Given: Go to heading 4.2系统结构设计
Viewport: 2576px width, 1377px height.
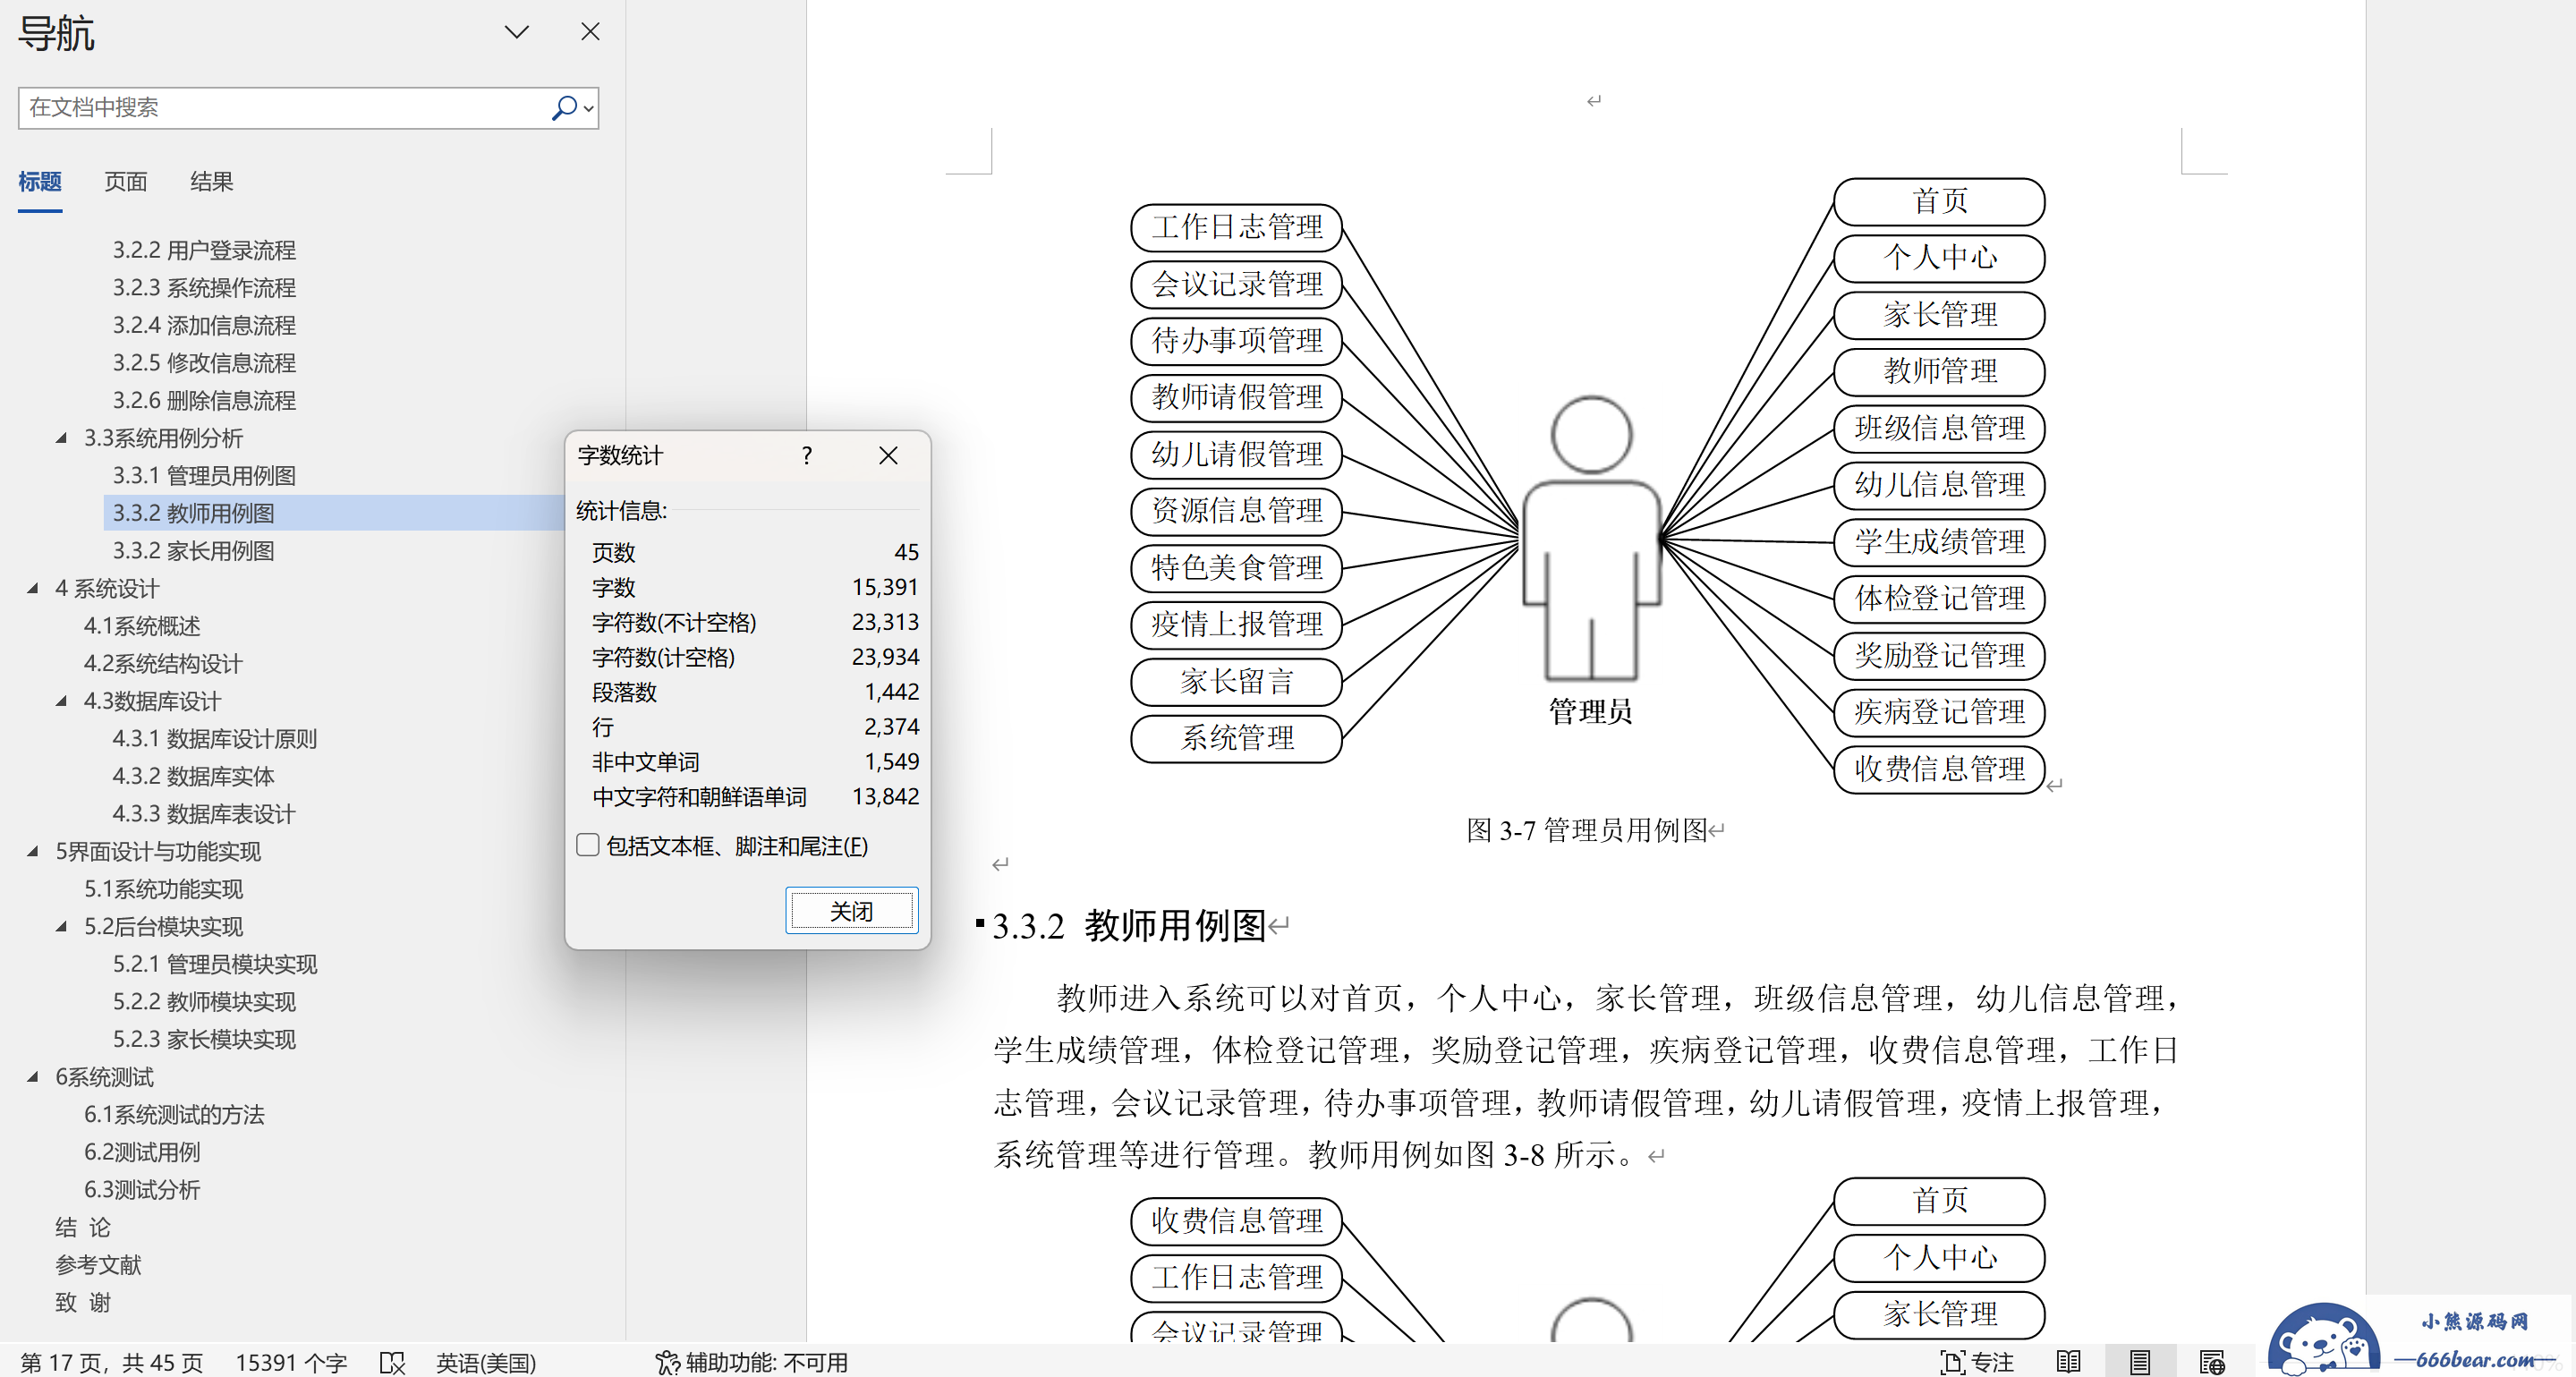Looking at the screenshot, I should coord(163,664).
